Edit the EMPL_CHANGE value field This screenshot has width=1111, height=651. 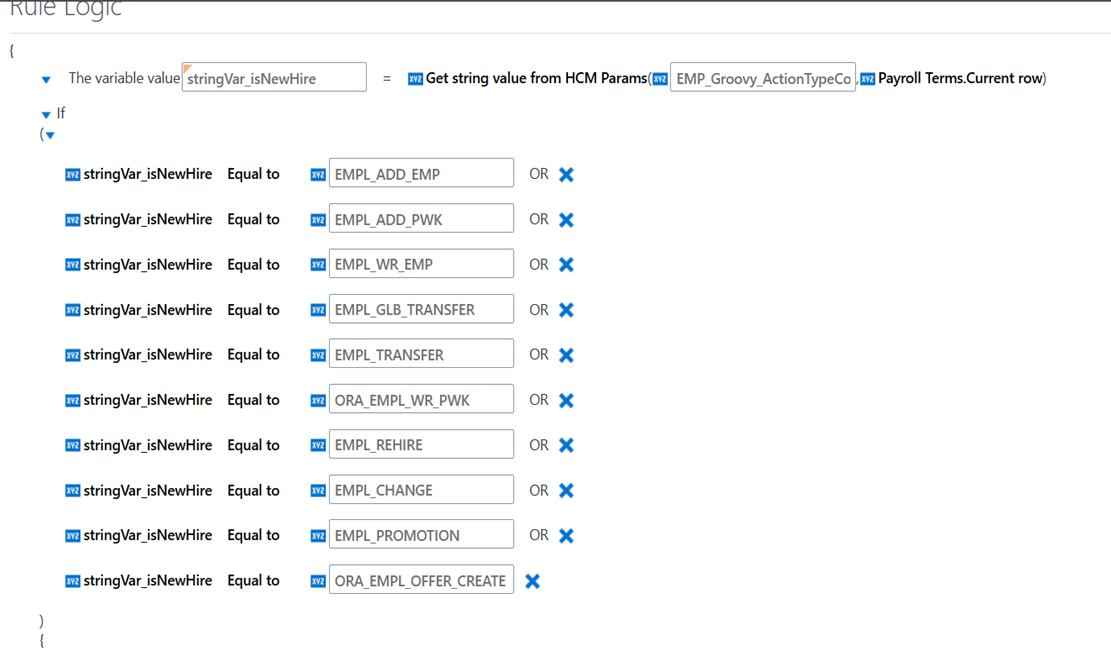[422, 489]
